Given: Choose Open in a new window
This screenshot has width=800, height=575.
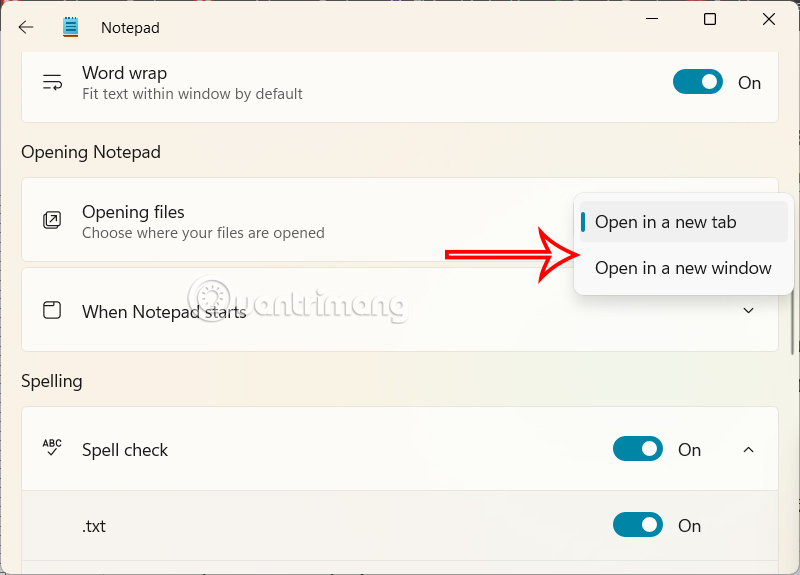Looking at the screenshot, I should click(684, 268).
